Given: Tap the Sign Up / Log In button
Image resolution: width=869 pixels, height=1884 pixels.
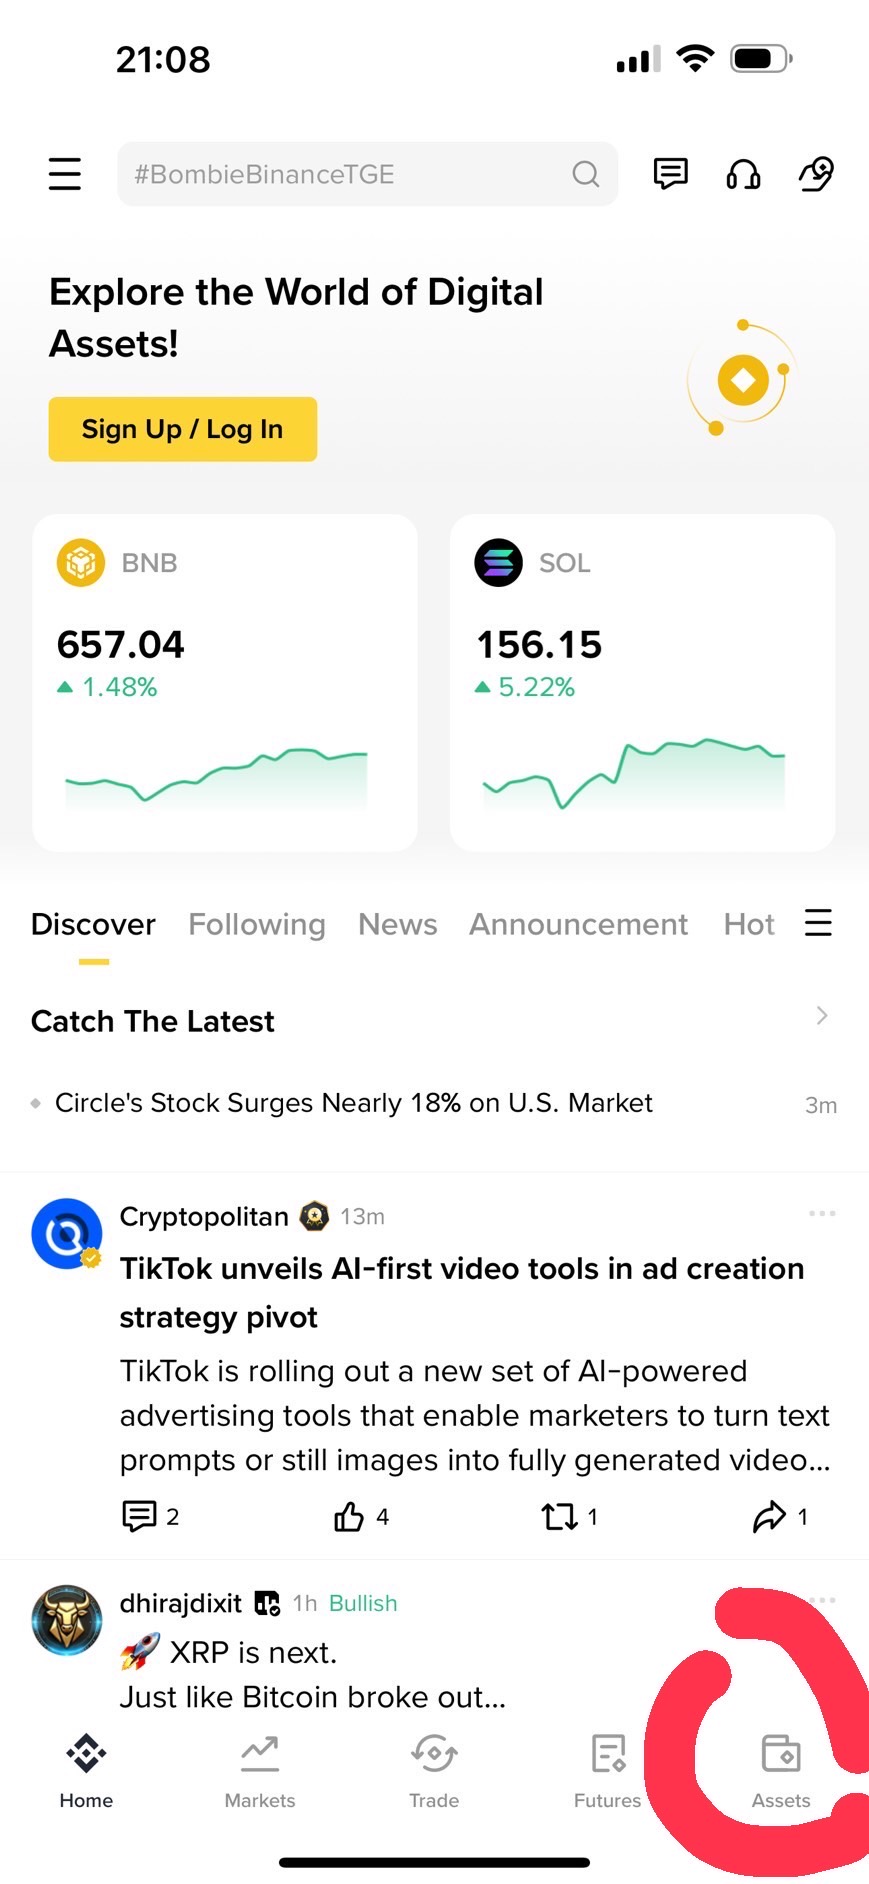Looking at the screenshot, I should (x=183, y=429).
